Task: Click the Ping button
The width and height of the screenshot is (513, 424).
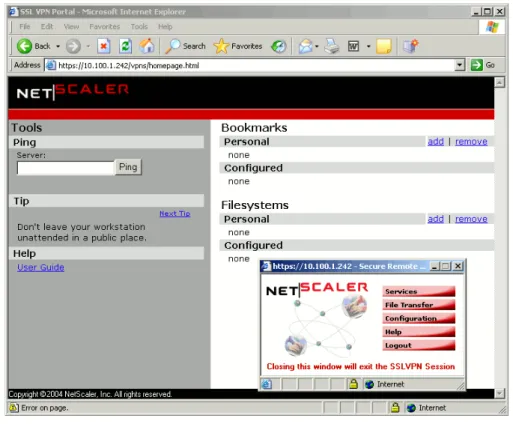Action: pyautogui.click(x=128, y=167)
